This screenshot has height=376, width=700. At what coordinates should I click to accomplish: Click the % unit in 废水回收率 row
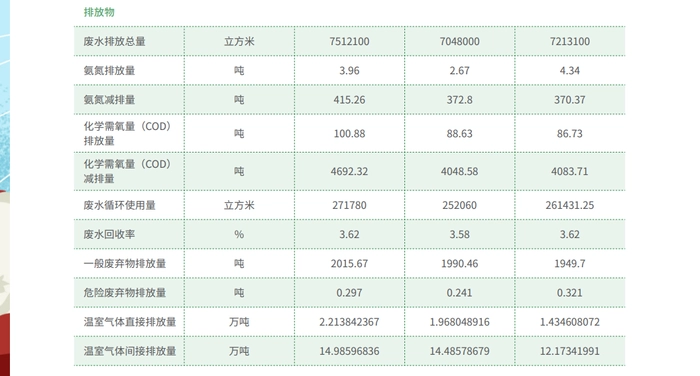[x=239, y=234]
